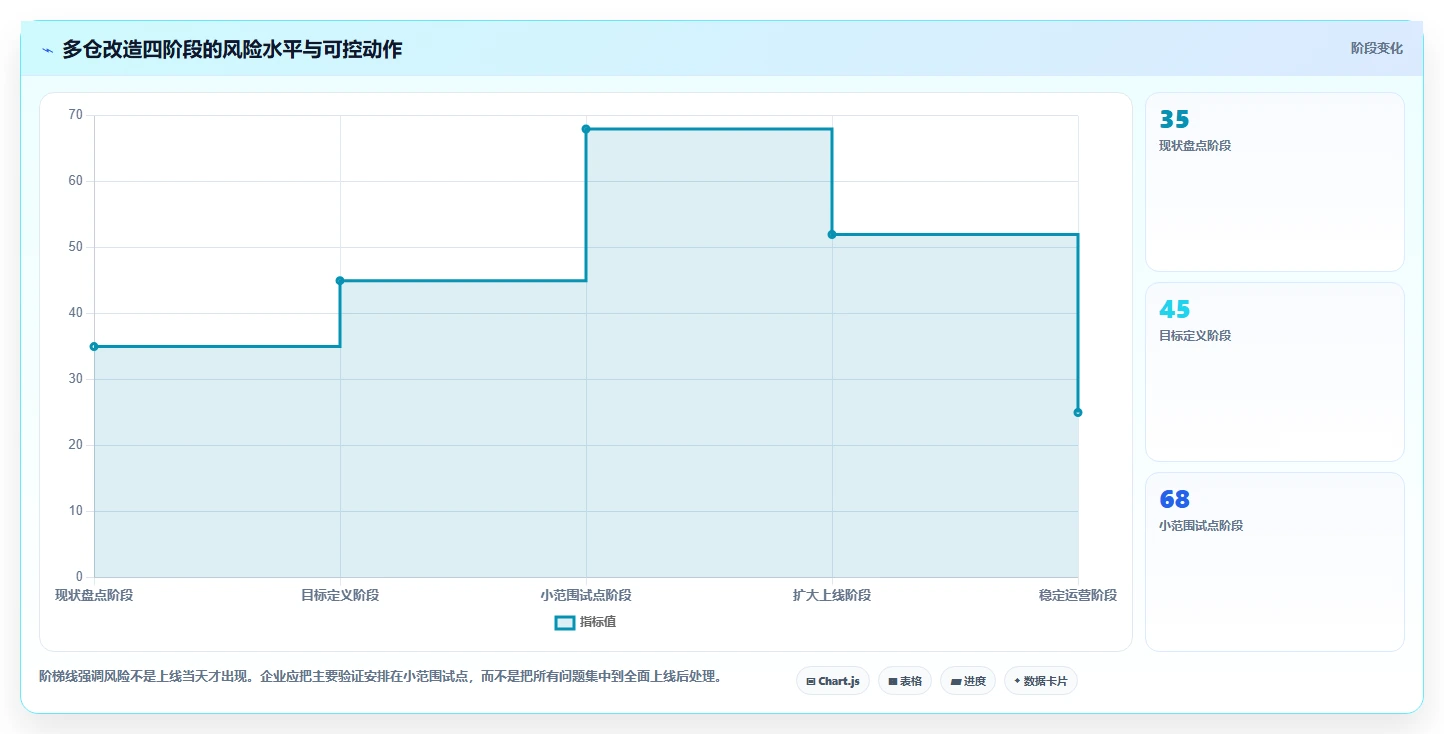
Task: Click the 现状盘点阶段 x-axis label
Action: pyautogui.click(x=94, y=595)
